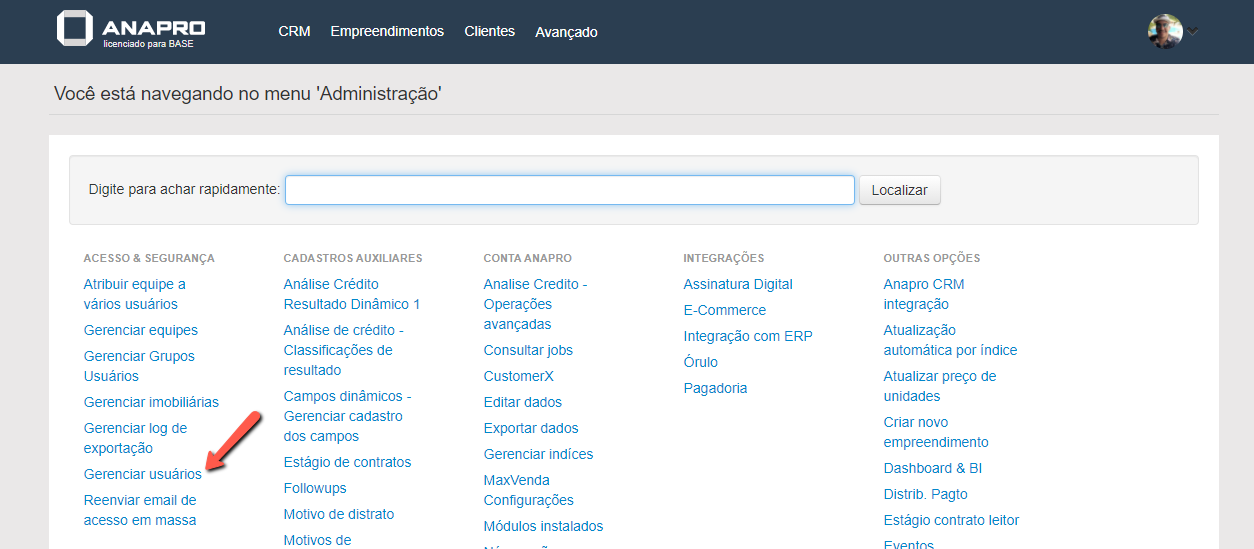The height and width of the screenshot is (549, 1254).
Task: Open the Exportar dados option
Action: [x=530, y=428]
